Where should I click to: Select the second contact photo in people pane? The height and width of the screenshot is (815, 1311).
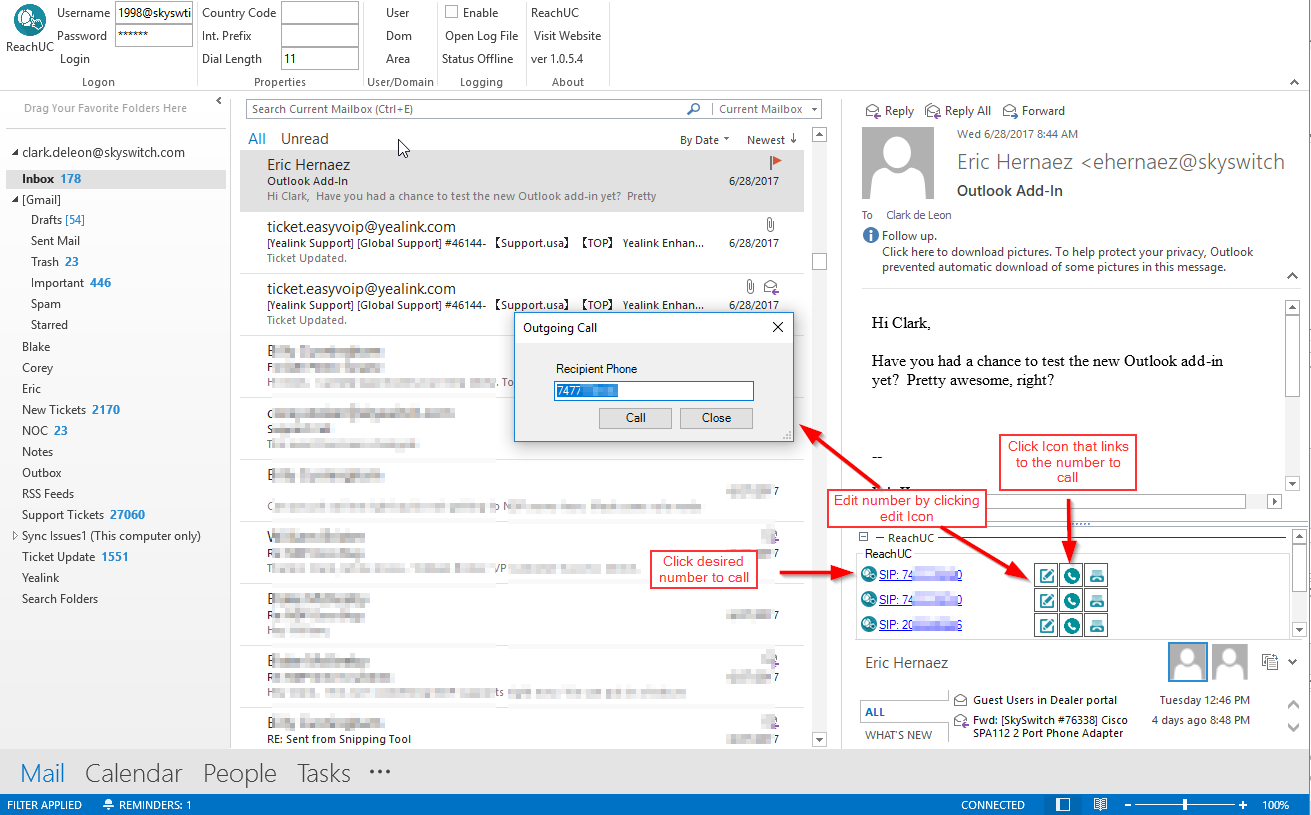(x=1230, y=662)
